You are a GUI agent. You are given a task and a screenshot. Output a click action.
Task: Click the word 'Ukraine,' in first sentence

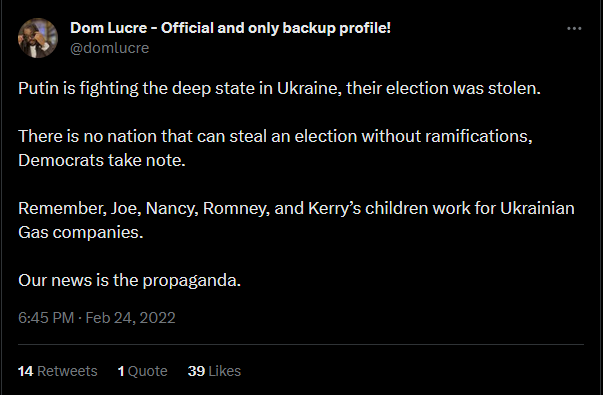[309, 88]
